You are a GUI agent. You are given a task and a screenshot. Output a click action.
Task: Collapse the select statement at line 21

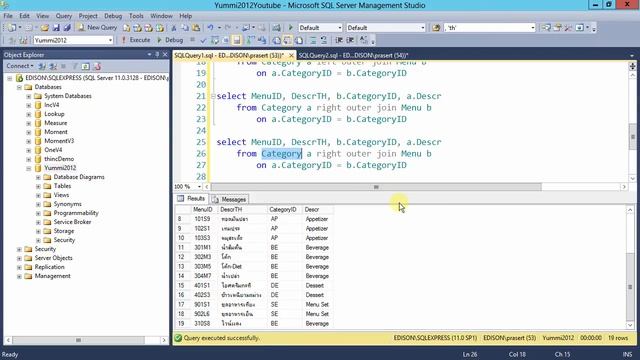click(x=213, y=96)
